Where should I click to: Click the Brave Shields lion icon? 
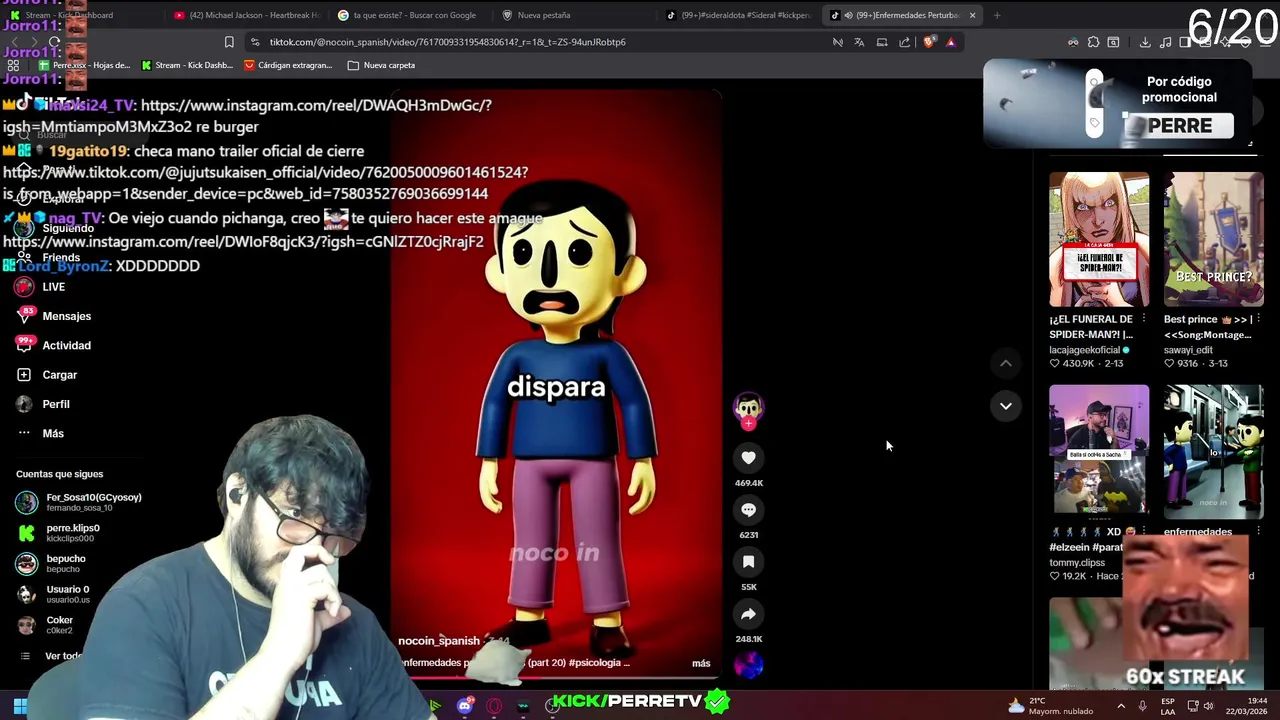pos(929,42)
